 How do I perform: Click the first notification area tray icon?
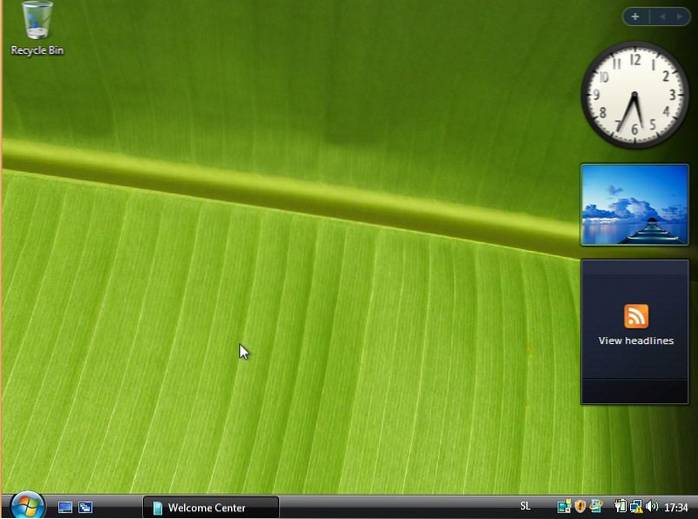click(x=564, y=507)
